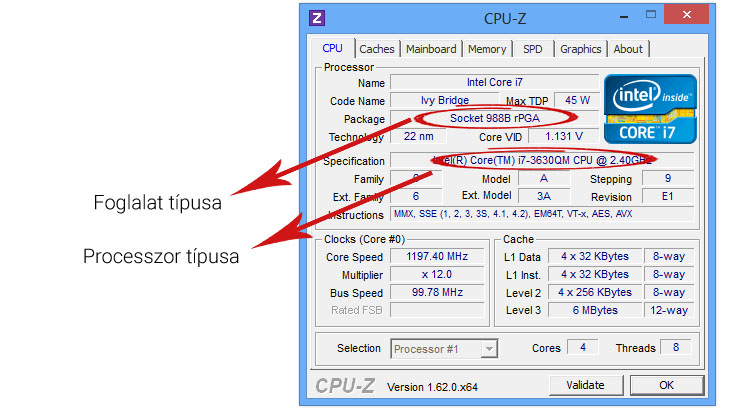Switch to the Caches tab
The width and height of the screenshot is (740, 408).
(x=377, y=49)
